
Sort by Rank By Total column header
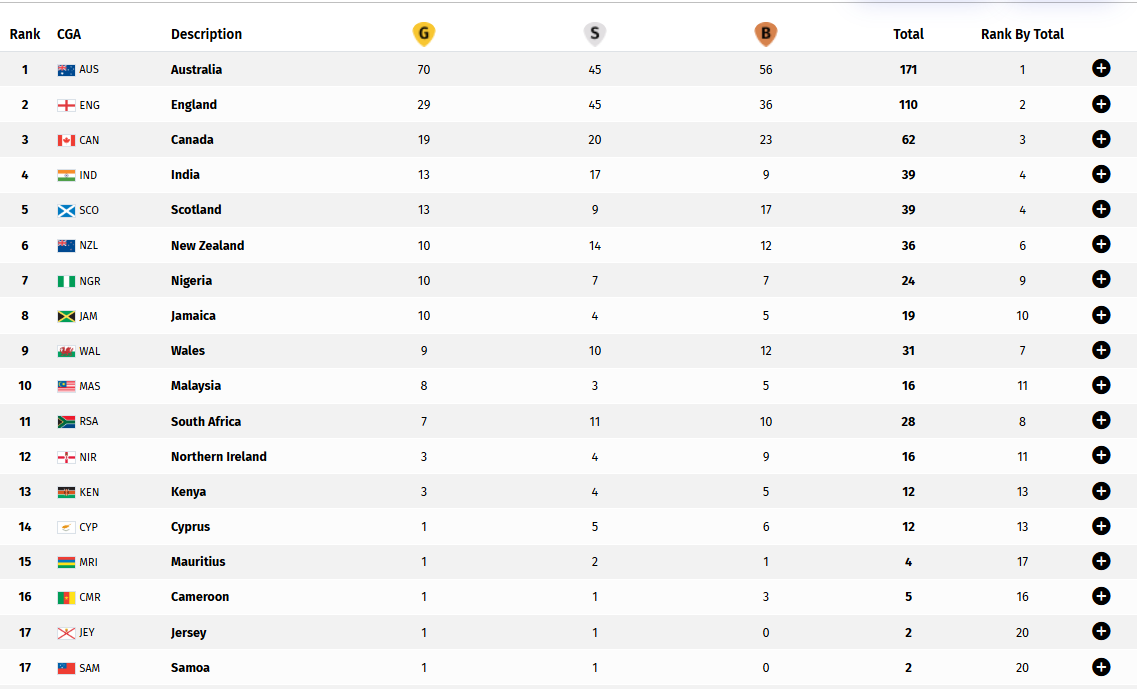click(1022, 34)
